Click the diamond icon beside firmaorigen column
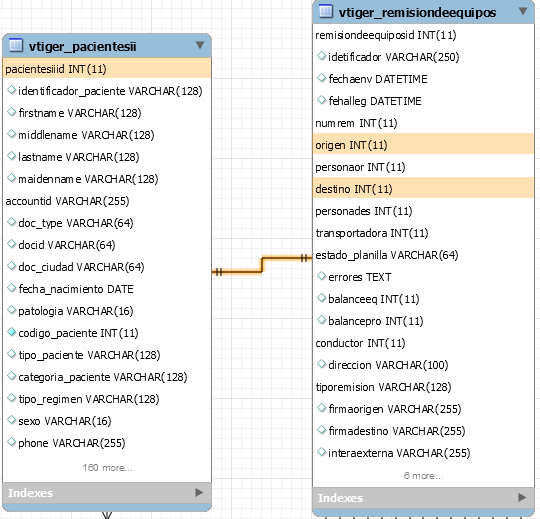Viewport: 540px width, 519px height. pyautogui.click(x=322, y=408)
